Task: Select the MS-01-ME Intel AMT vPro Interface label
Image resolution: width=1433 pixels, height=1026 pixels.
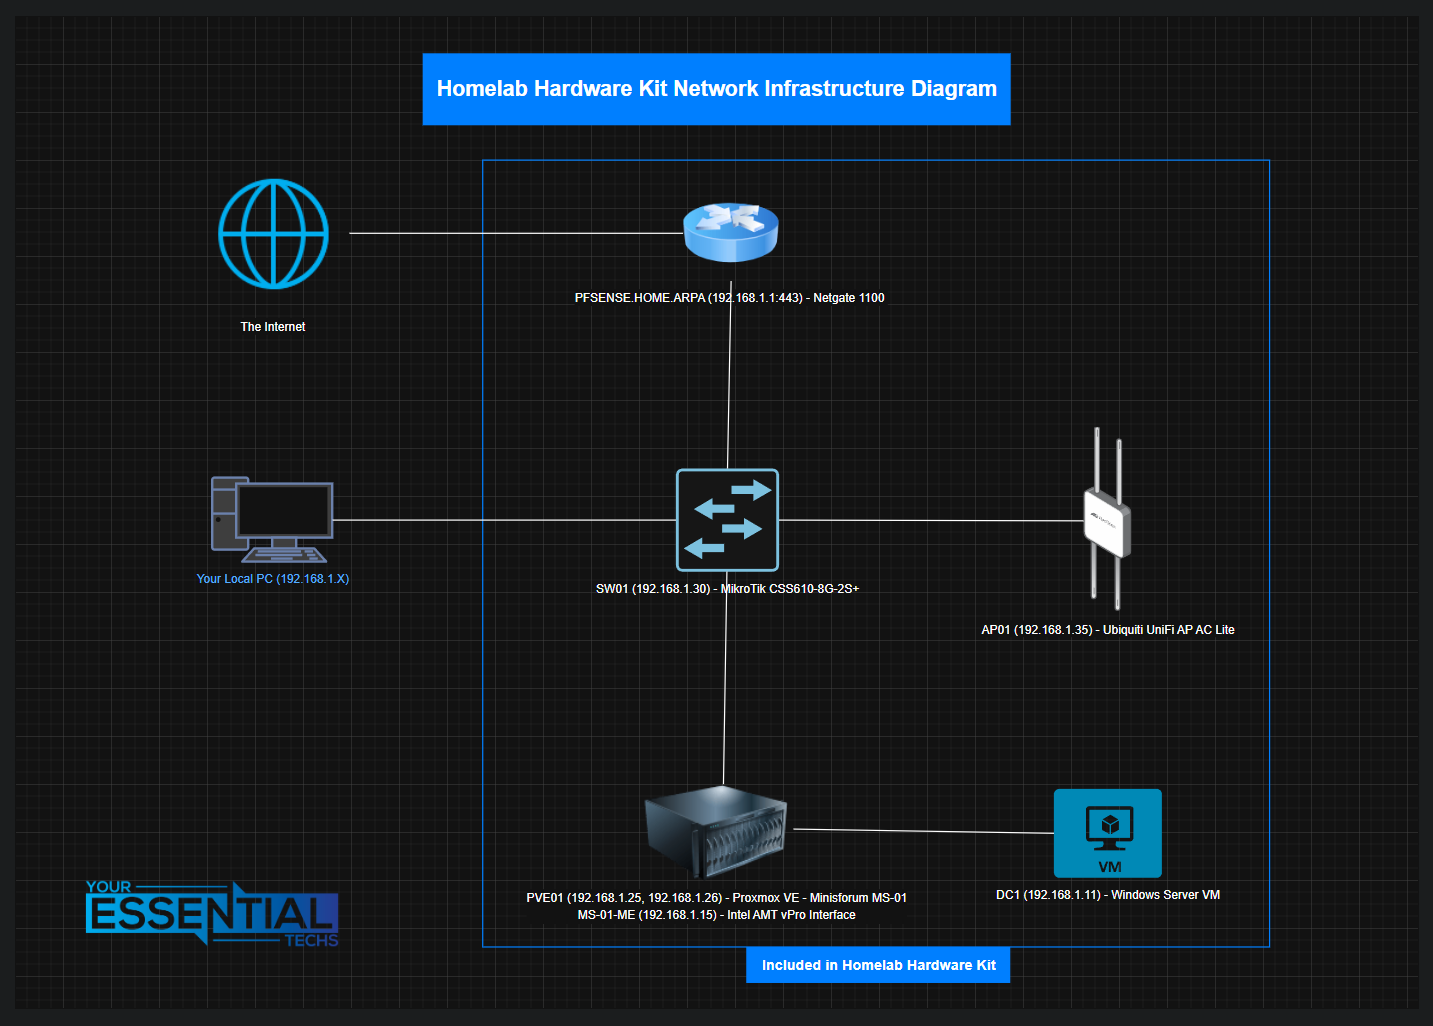Action: tap(716, 915)
